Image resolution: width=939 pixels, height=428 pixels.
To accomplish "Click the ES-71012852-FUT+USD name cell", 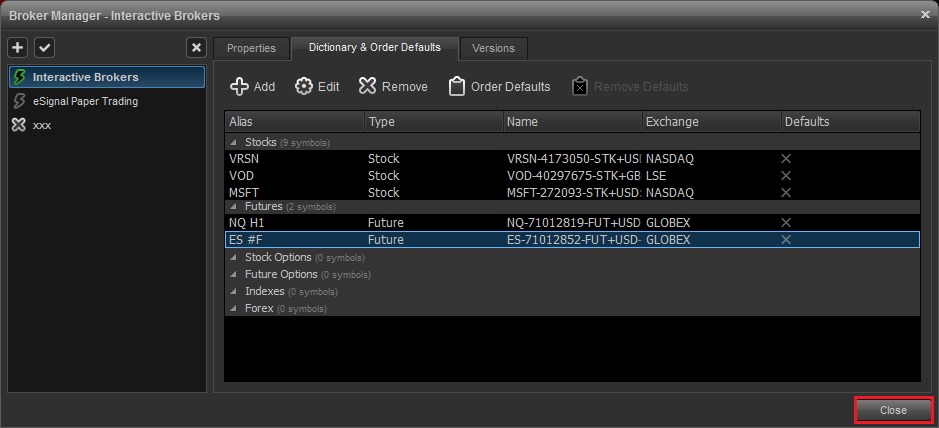I will coord(573,239).
